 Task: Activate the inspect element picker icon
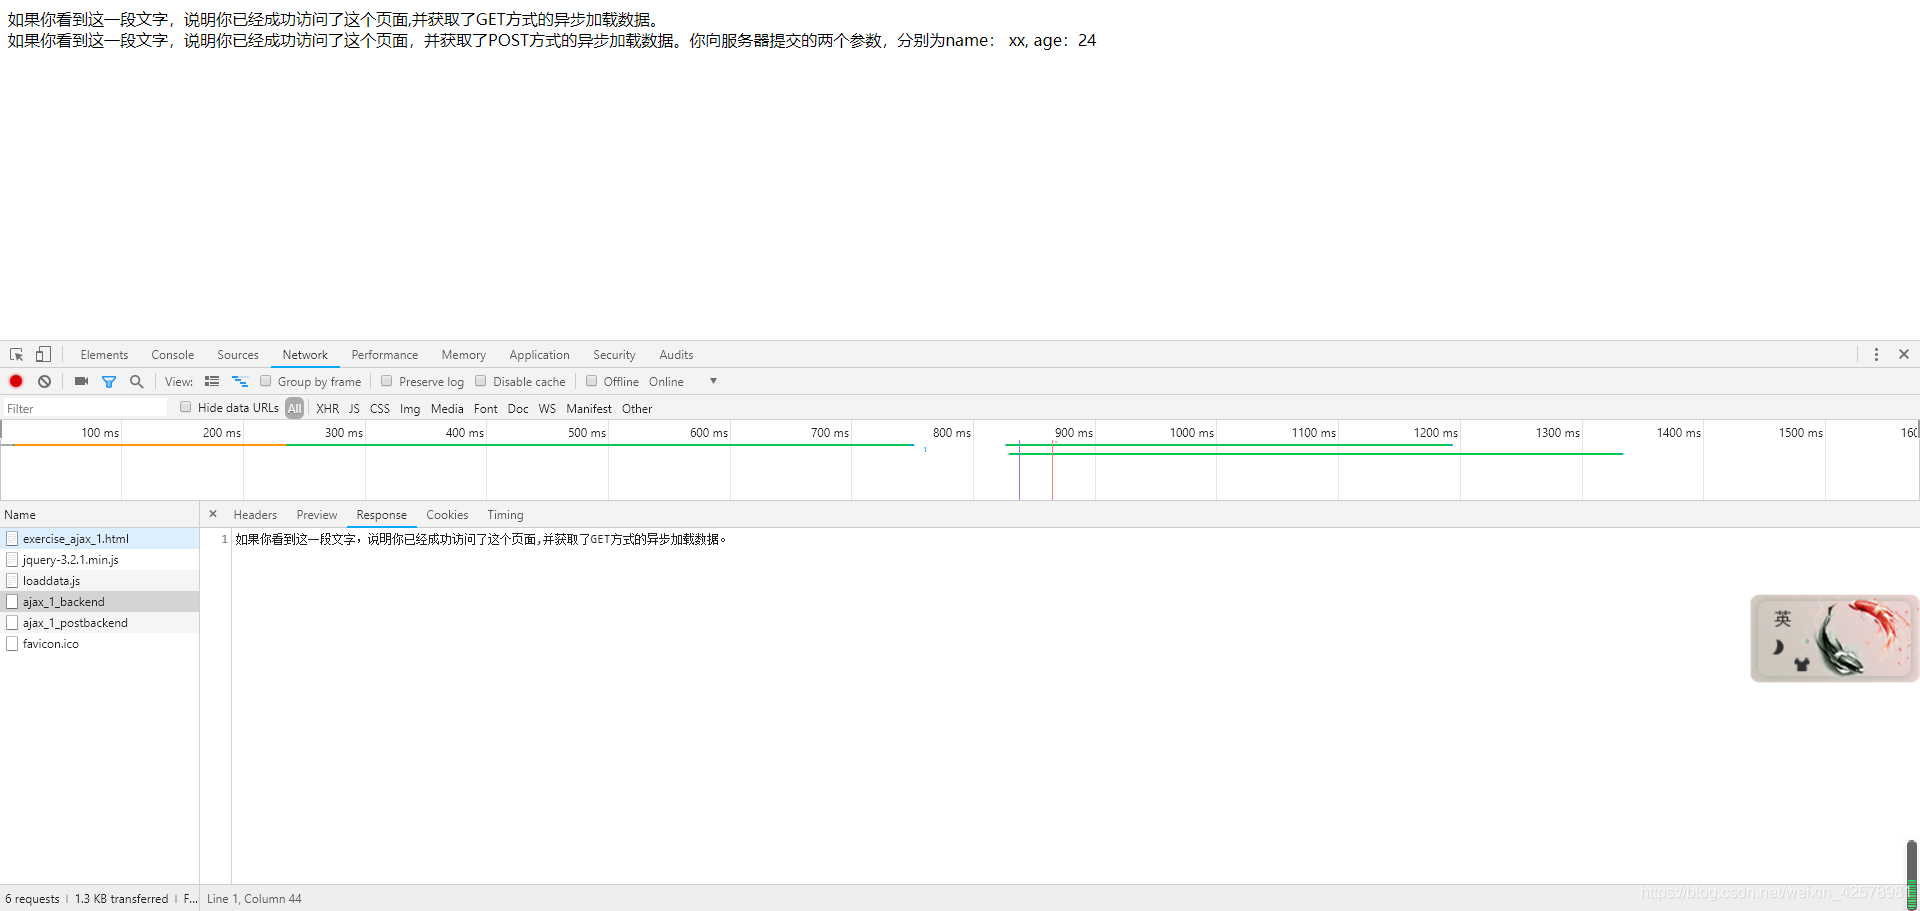(17, 355)
